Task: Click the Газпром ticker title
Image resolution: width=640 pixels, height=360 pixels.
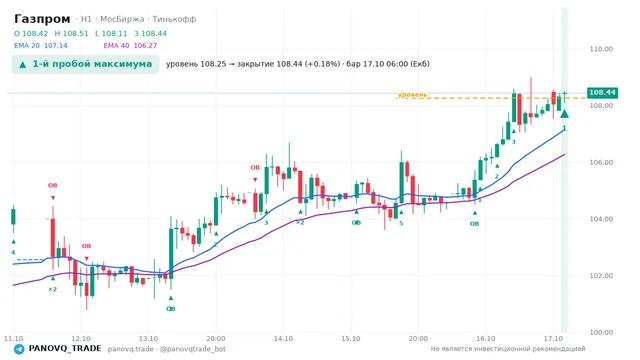Action: point(42,19)
